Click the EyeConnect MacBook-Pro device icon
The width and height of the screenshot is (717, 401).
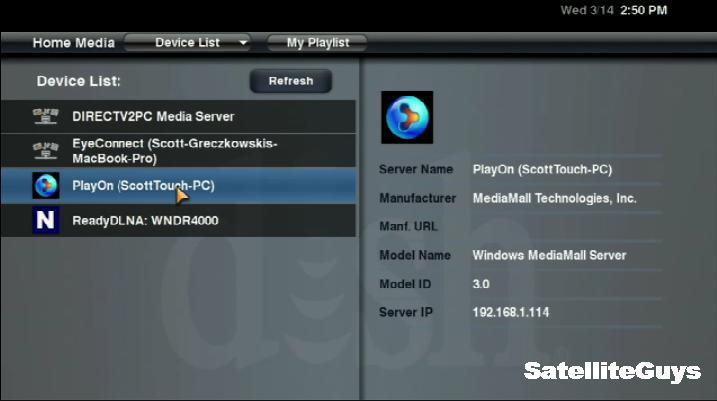[46, 150]
